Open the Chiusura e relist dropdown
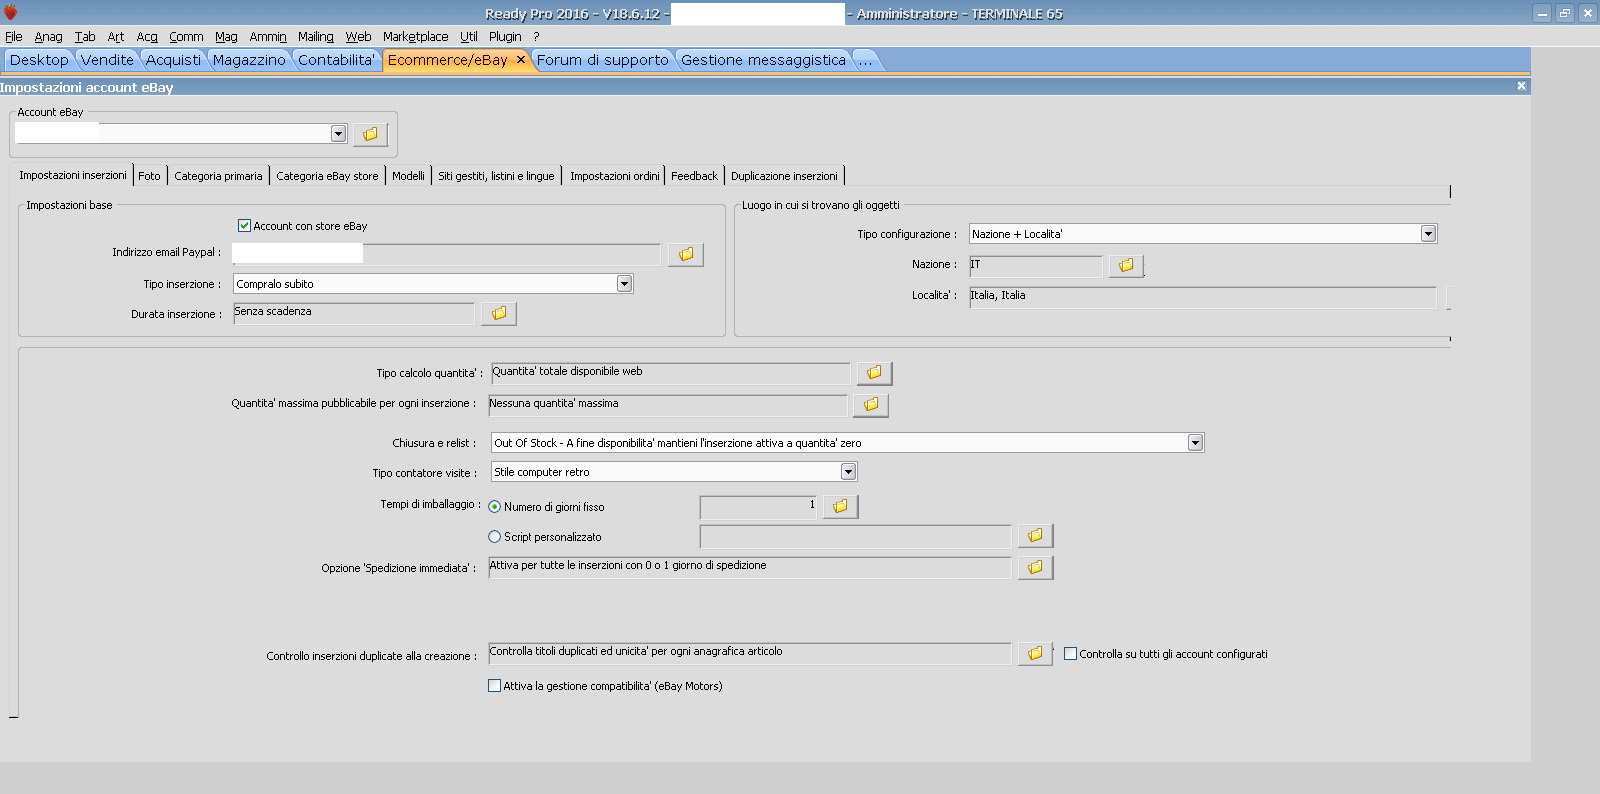 point(1195,443)
